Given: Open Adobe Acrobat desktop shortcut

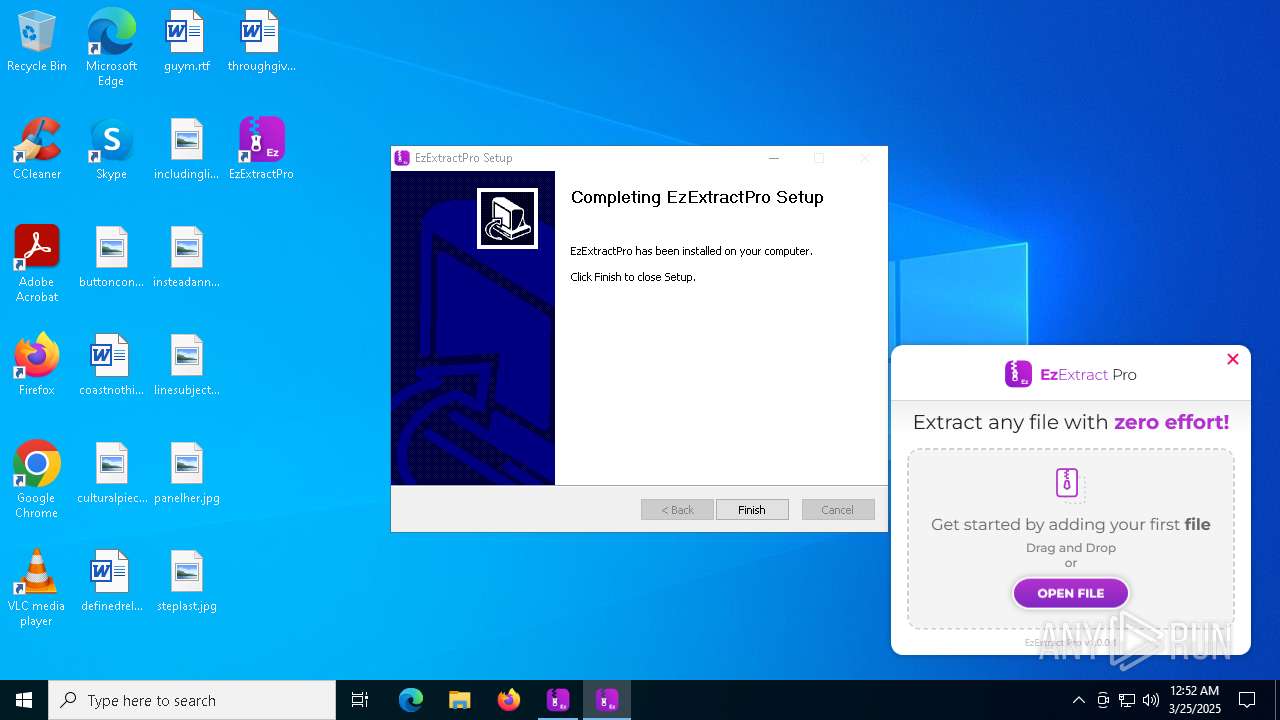Looking at the screenshot, I should click(x=37, y=264).
